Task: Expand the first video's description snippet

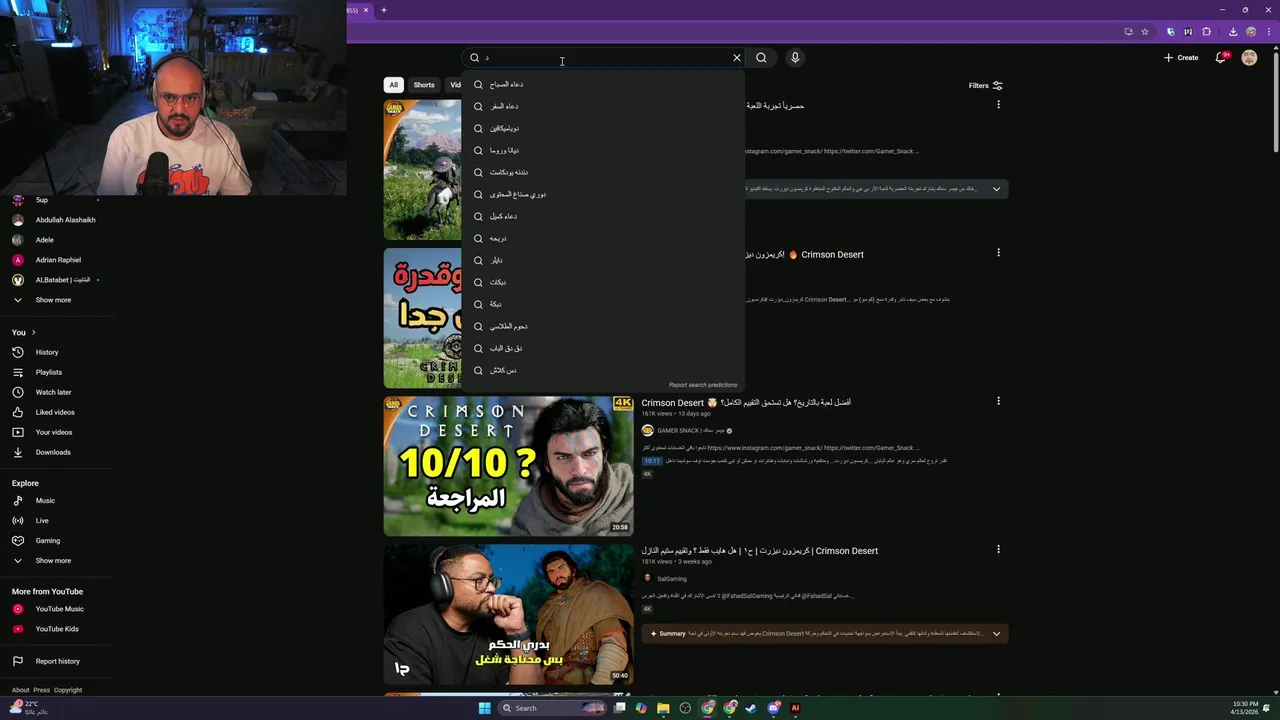Action: (996, 189)
